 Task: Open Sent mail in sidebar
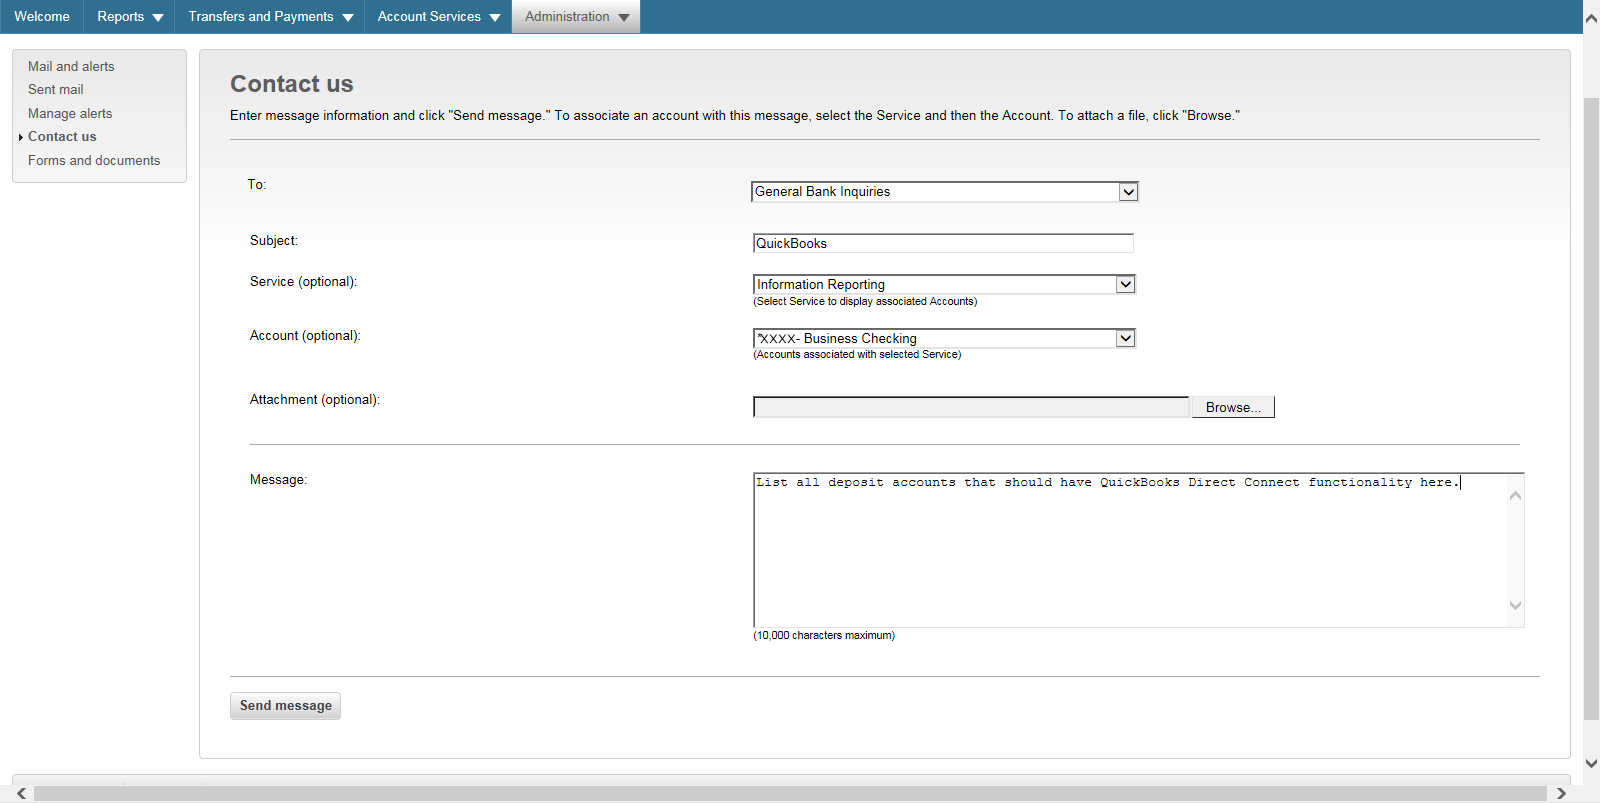[x=56, y=89]
